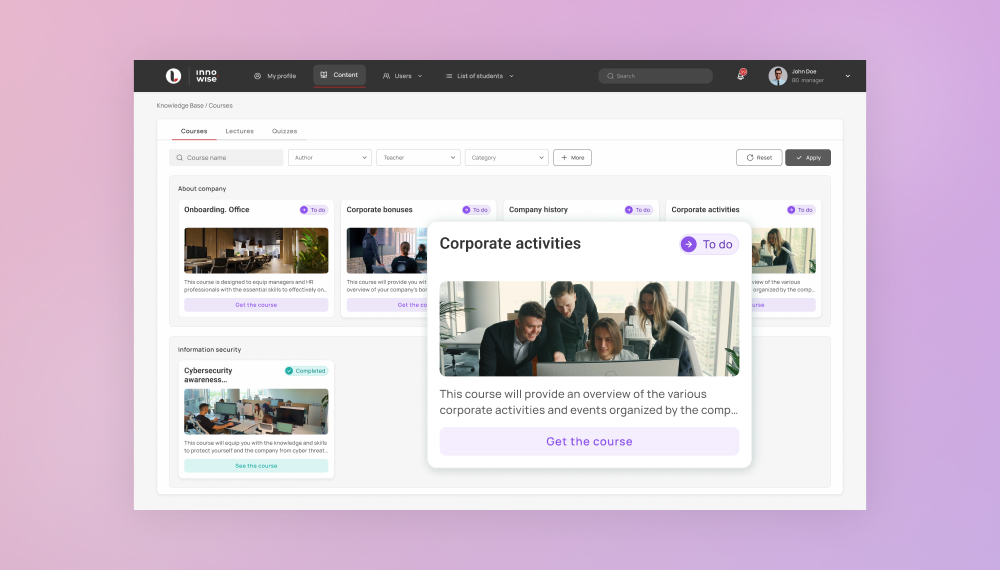Open the Cybersecurity awareness course thumbnail
Viewport: 1000px width, 570px height.
click(256, 412)
